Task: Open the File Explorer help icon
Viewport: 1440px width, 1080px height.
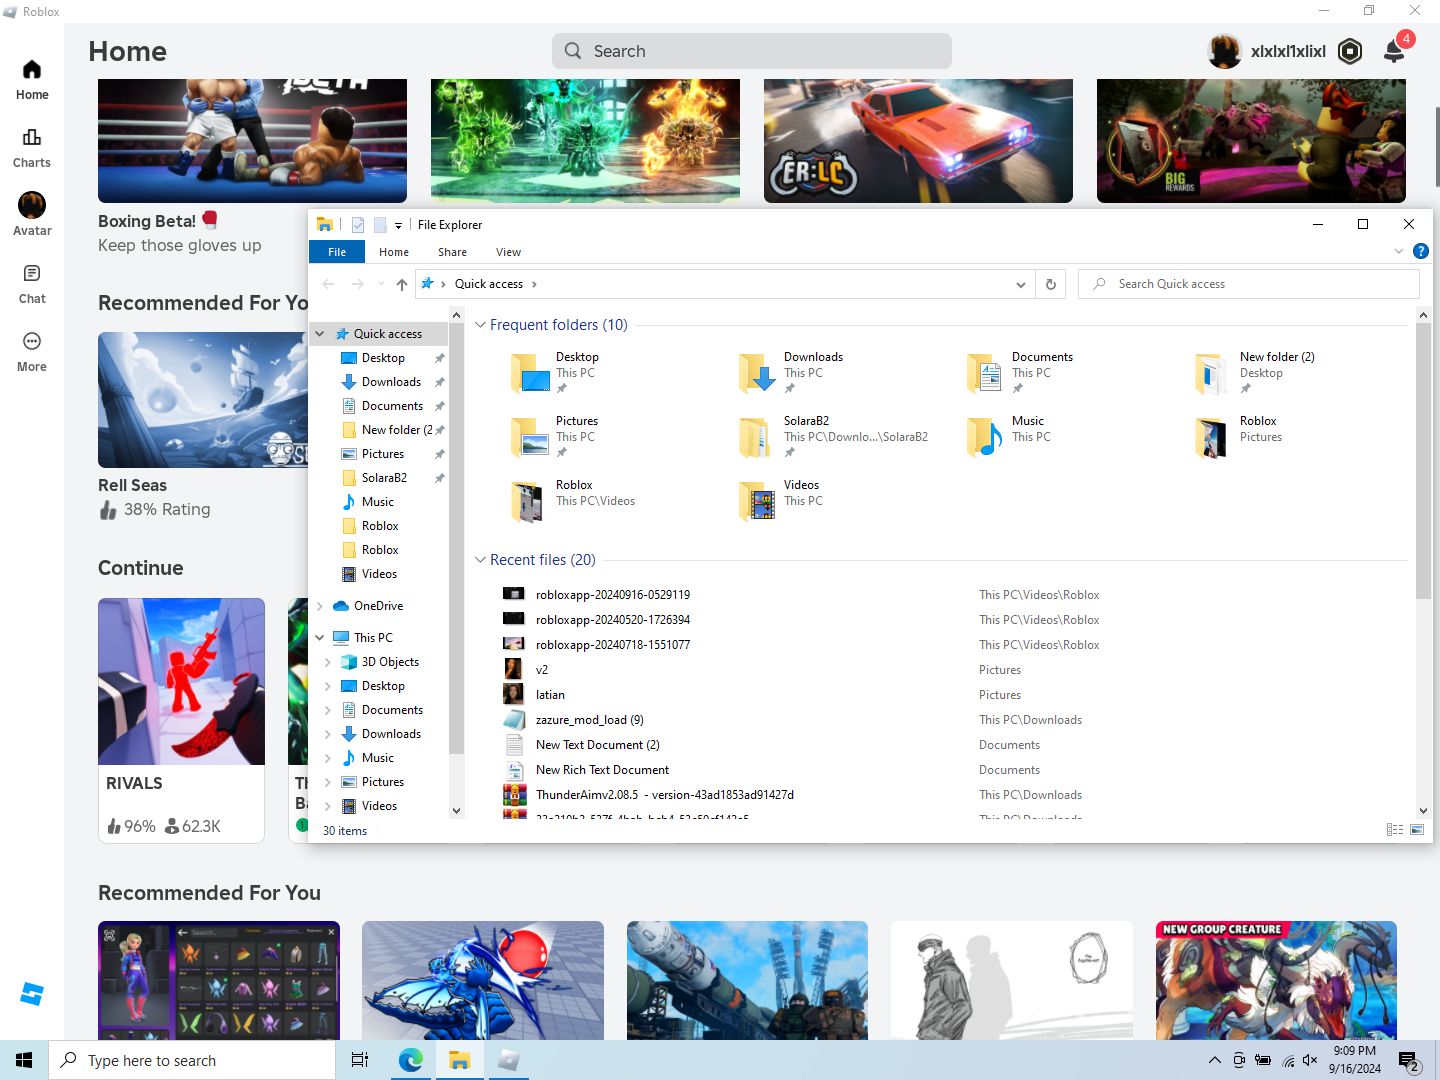Action: 1420,251
